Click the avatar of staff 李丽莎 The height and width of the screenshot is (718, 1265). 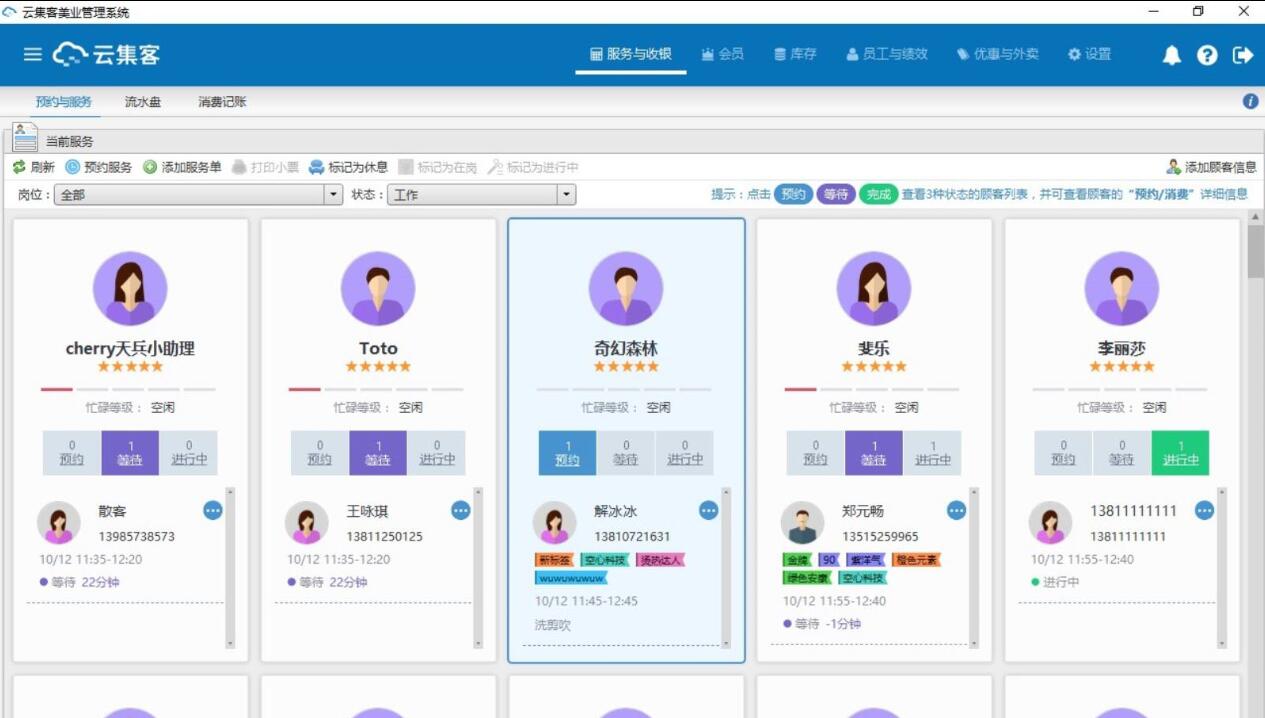coord(1122,289)
